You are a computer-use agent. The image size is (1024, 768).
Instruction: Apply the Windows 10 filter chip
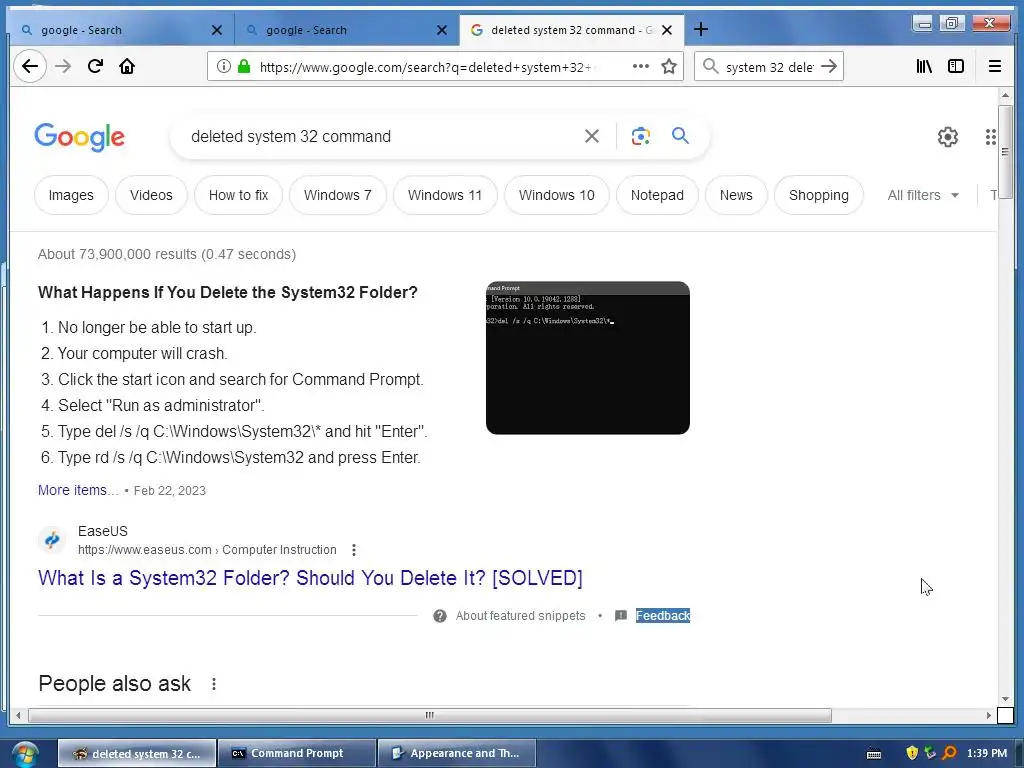click(x=556, y=195)
